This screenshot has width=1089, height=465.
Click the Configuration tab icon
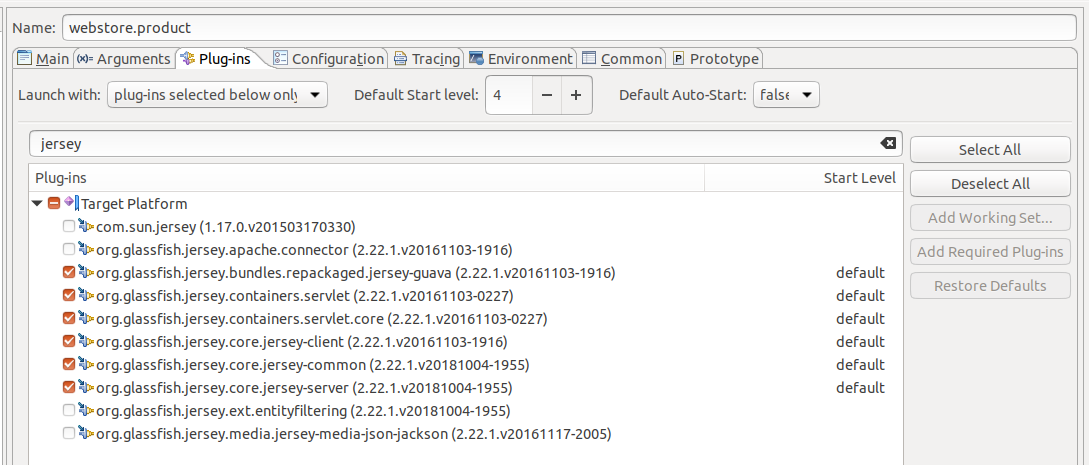click(281, 59)
